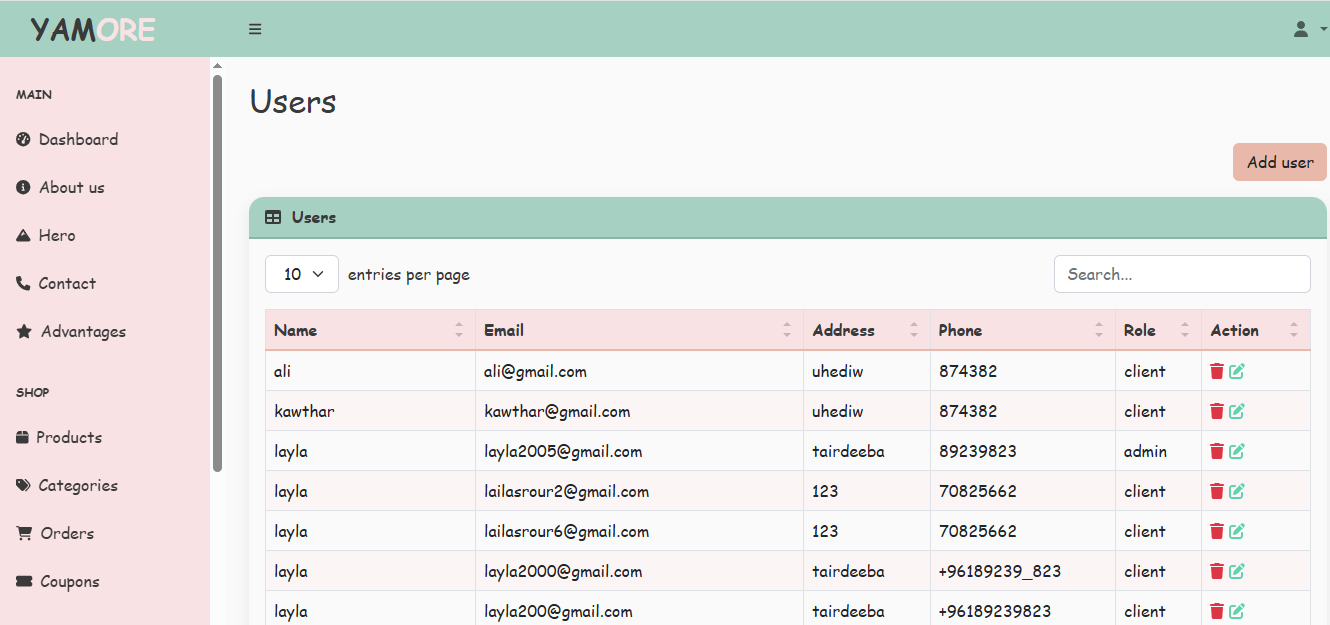Click the Dashboard gauge icon in sidebar
This screenshot has height=625, width=1330.
tap(24, 139)
